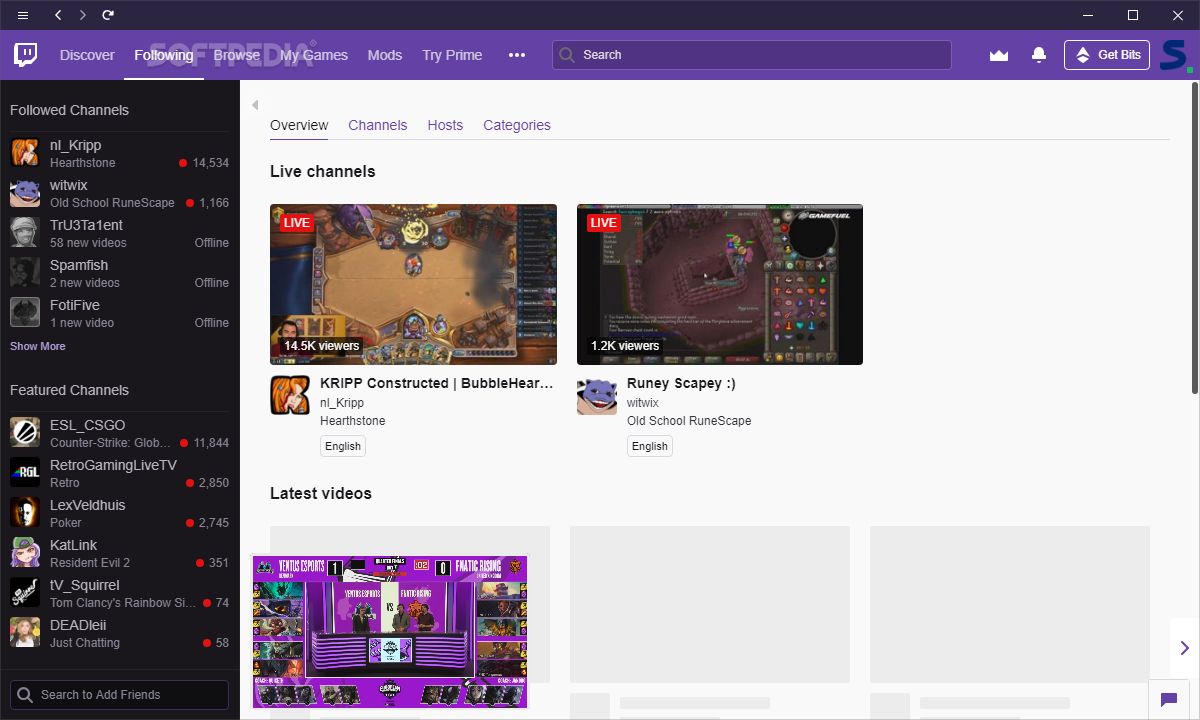Image resolution: width=1200 pixels, height=720 pixels.
Task: Click the main page vertical scrollbar
Action: coord(1195,240)
